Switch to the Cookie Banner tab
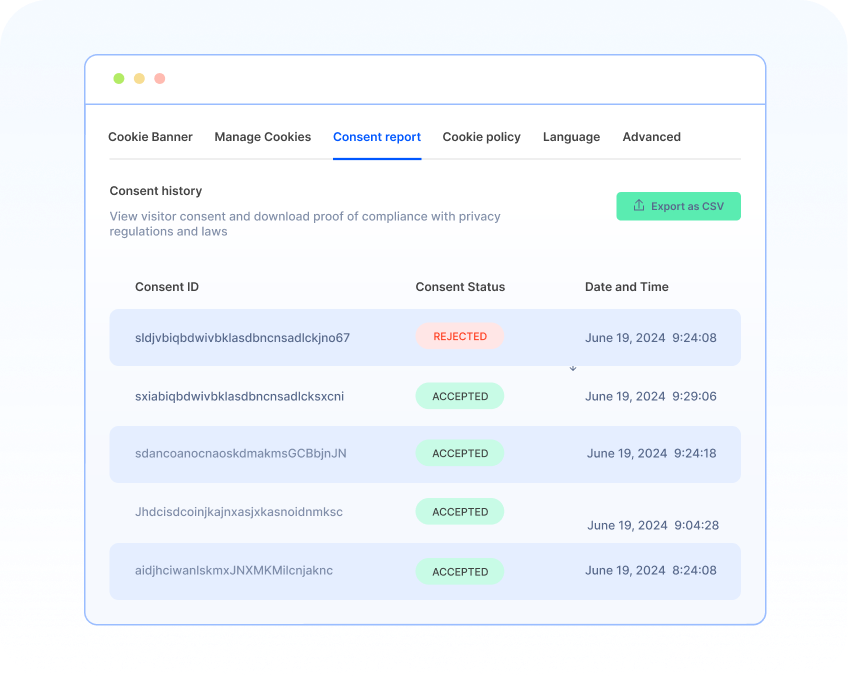 tap(150, 137)
